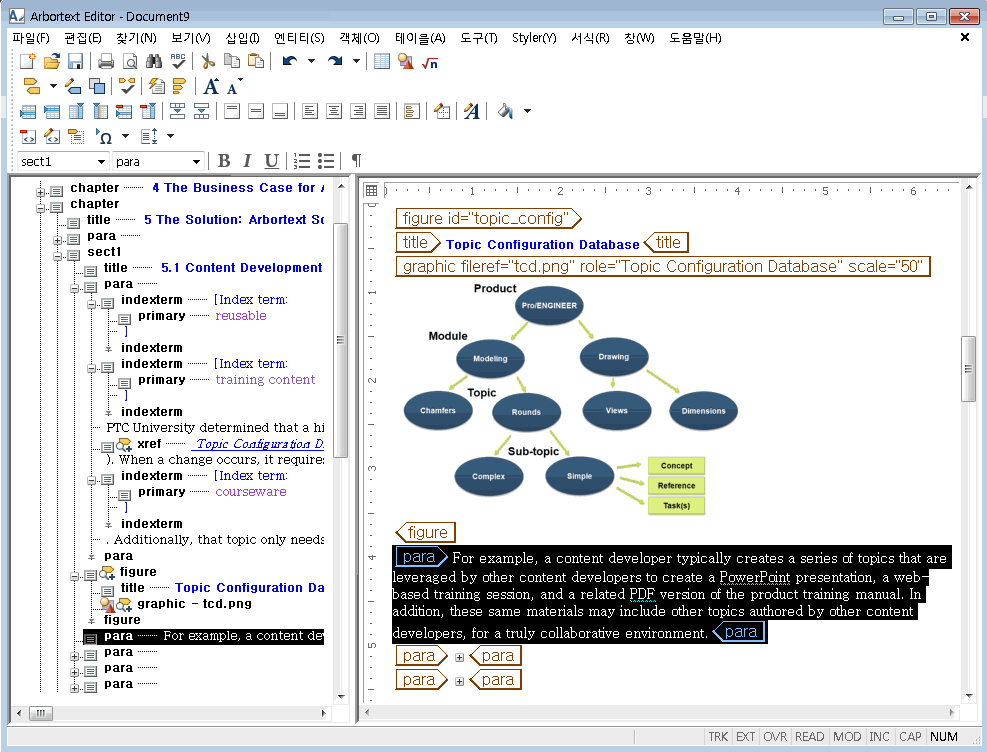
Task: Click the Undo arrow icon
Action: click(290, 61)
